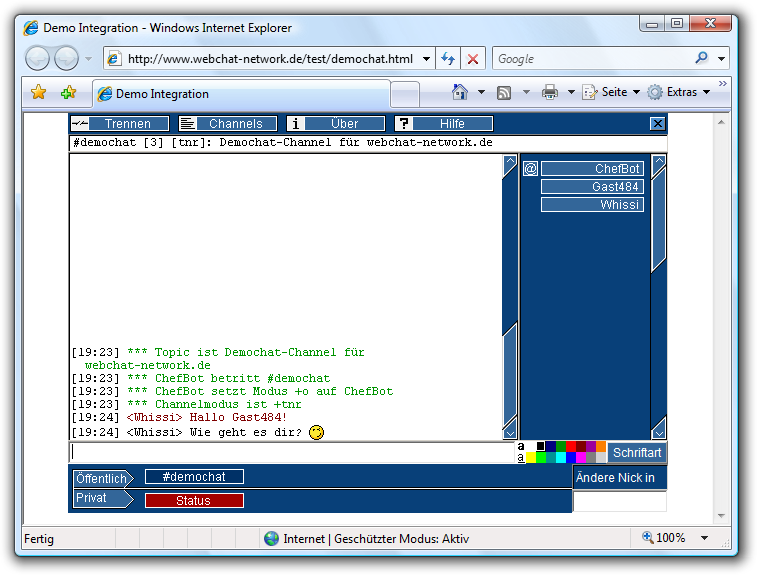The width and height of the screenshot is (757, 575).
Task: Open the search provider dropdown arrow
Action: (721, 59)
